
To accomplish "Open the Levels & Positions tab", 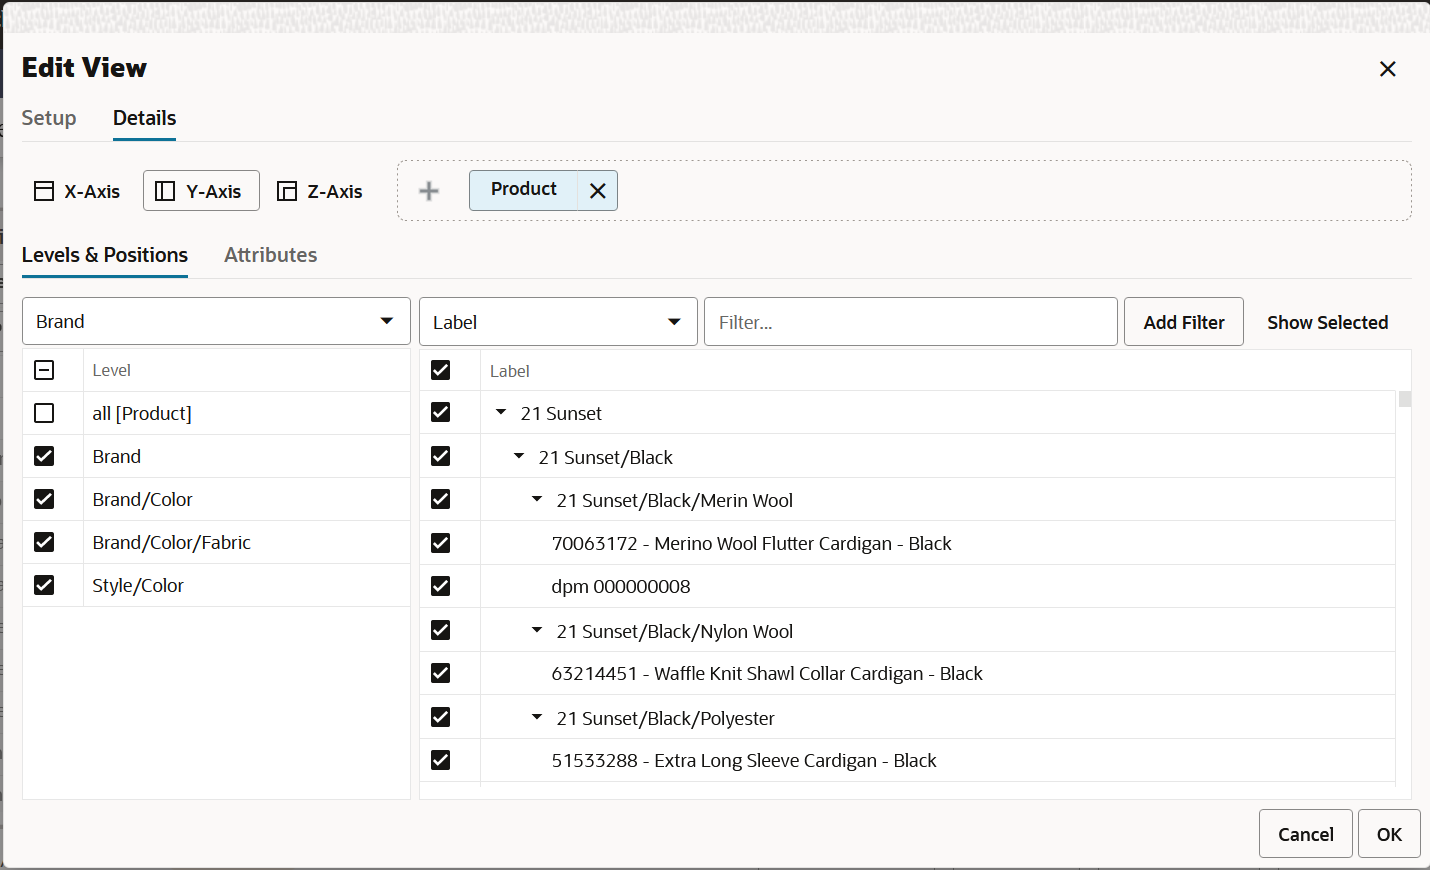I will coord(105,255).
